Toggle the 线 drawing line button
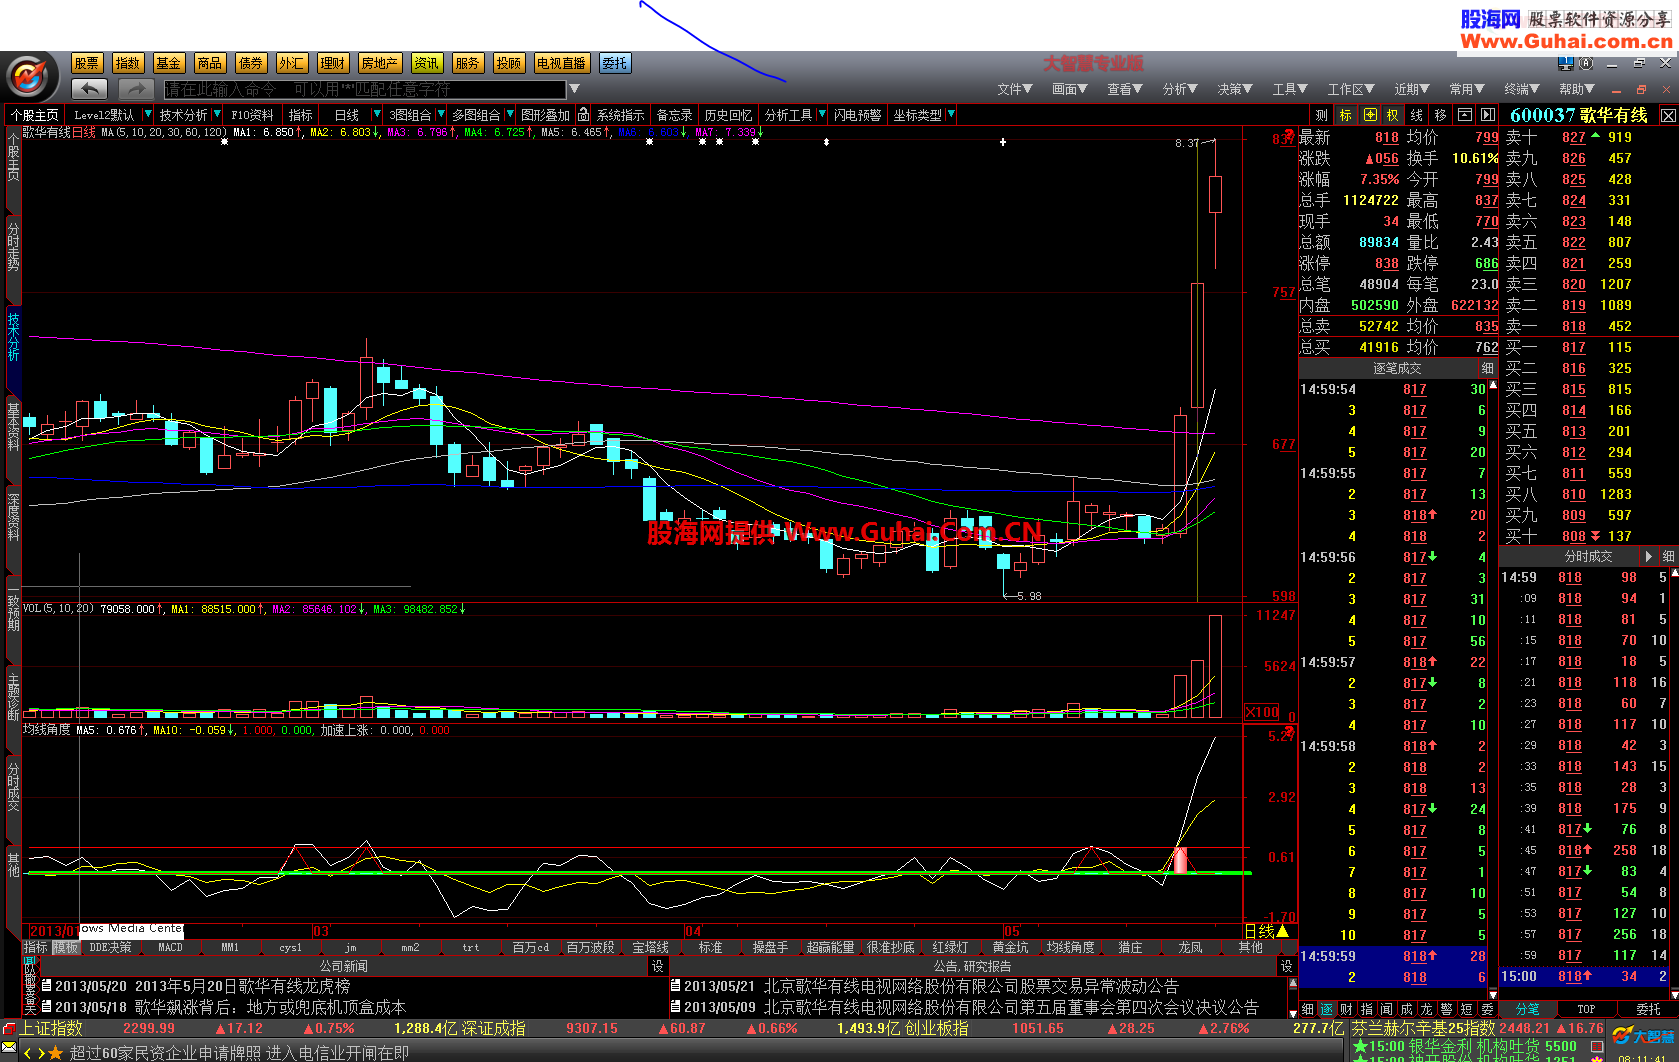The width and height of the screenshot is (1679, 1062). 1417,115
